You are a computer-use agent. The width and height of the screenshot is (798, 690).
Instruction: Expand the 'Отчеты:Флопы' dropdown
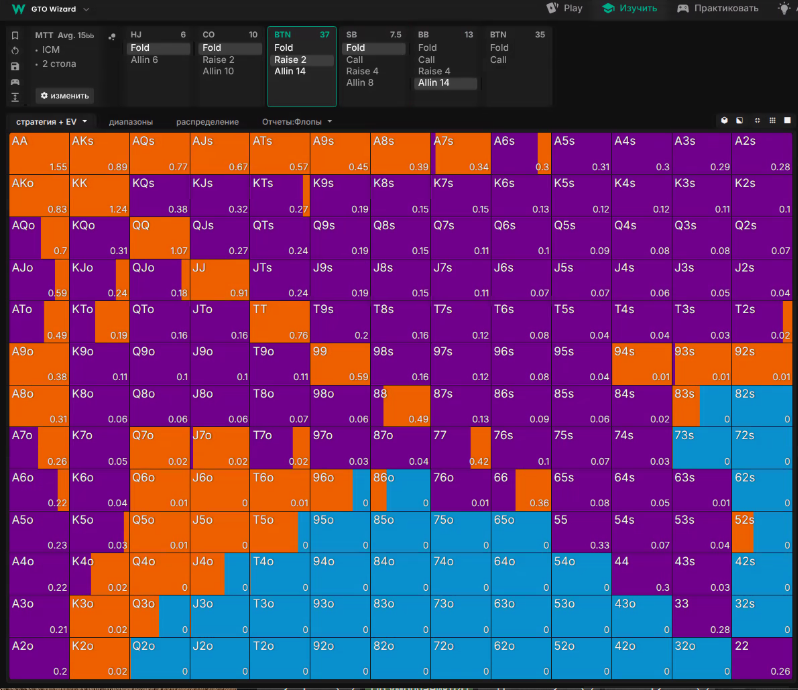click(x=297, y=122)
